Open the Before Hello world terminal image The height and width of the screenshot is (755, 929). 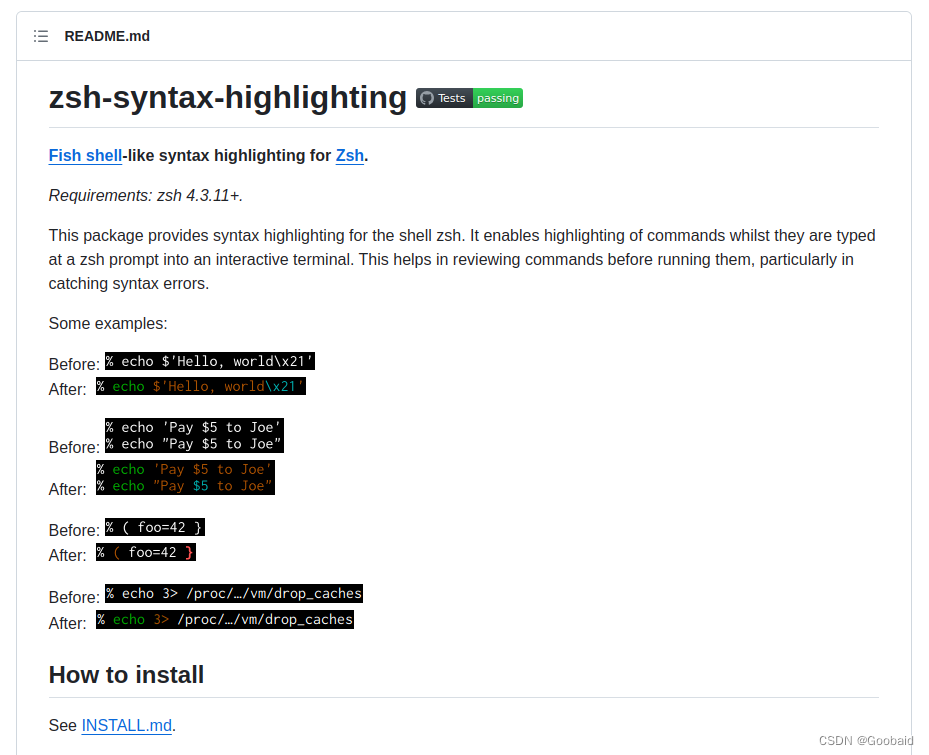[x=210, y=361]
